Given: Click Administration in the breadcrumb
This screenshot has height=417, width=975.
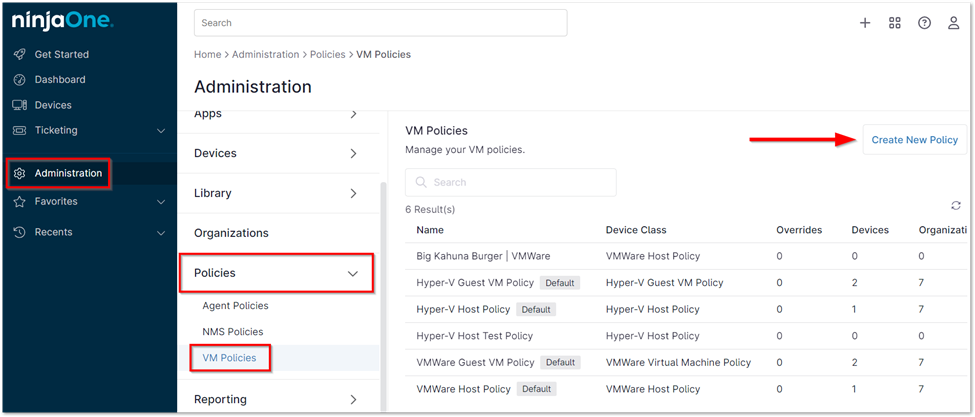Looking at the screenshot, I should coord(266,55).
